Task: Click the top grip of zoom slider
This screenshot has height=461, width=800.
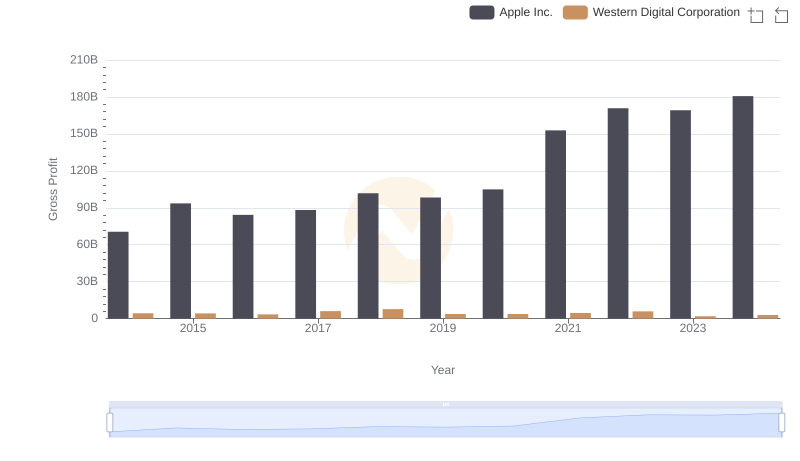Action: (445, 404)
